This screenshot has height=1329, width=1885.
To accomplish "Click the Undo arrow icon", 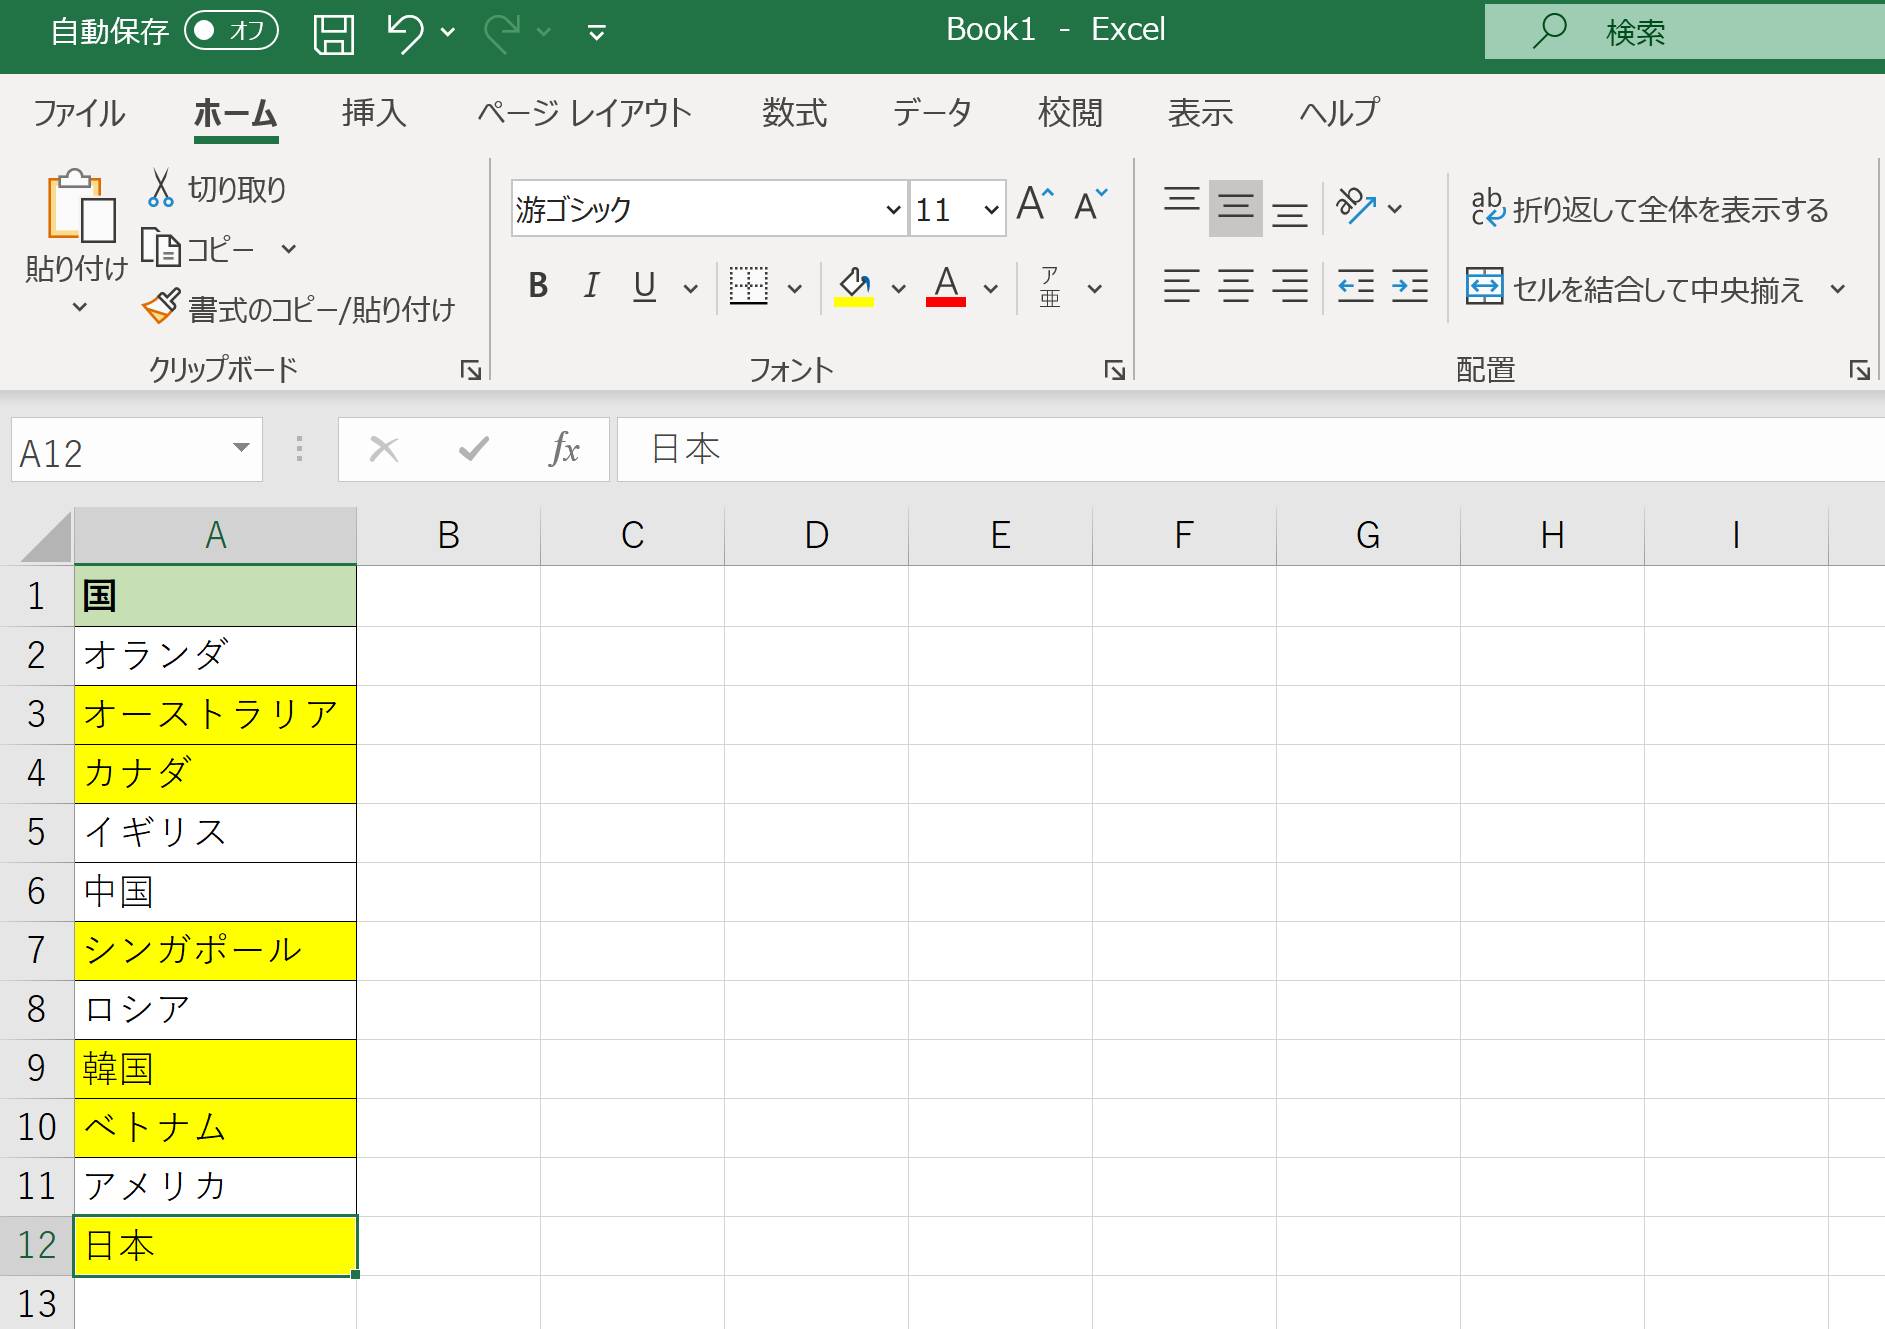I will [x=405, y=33].
